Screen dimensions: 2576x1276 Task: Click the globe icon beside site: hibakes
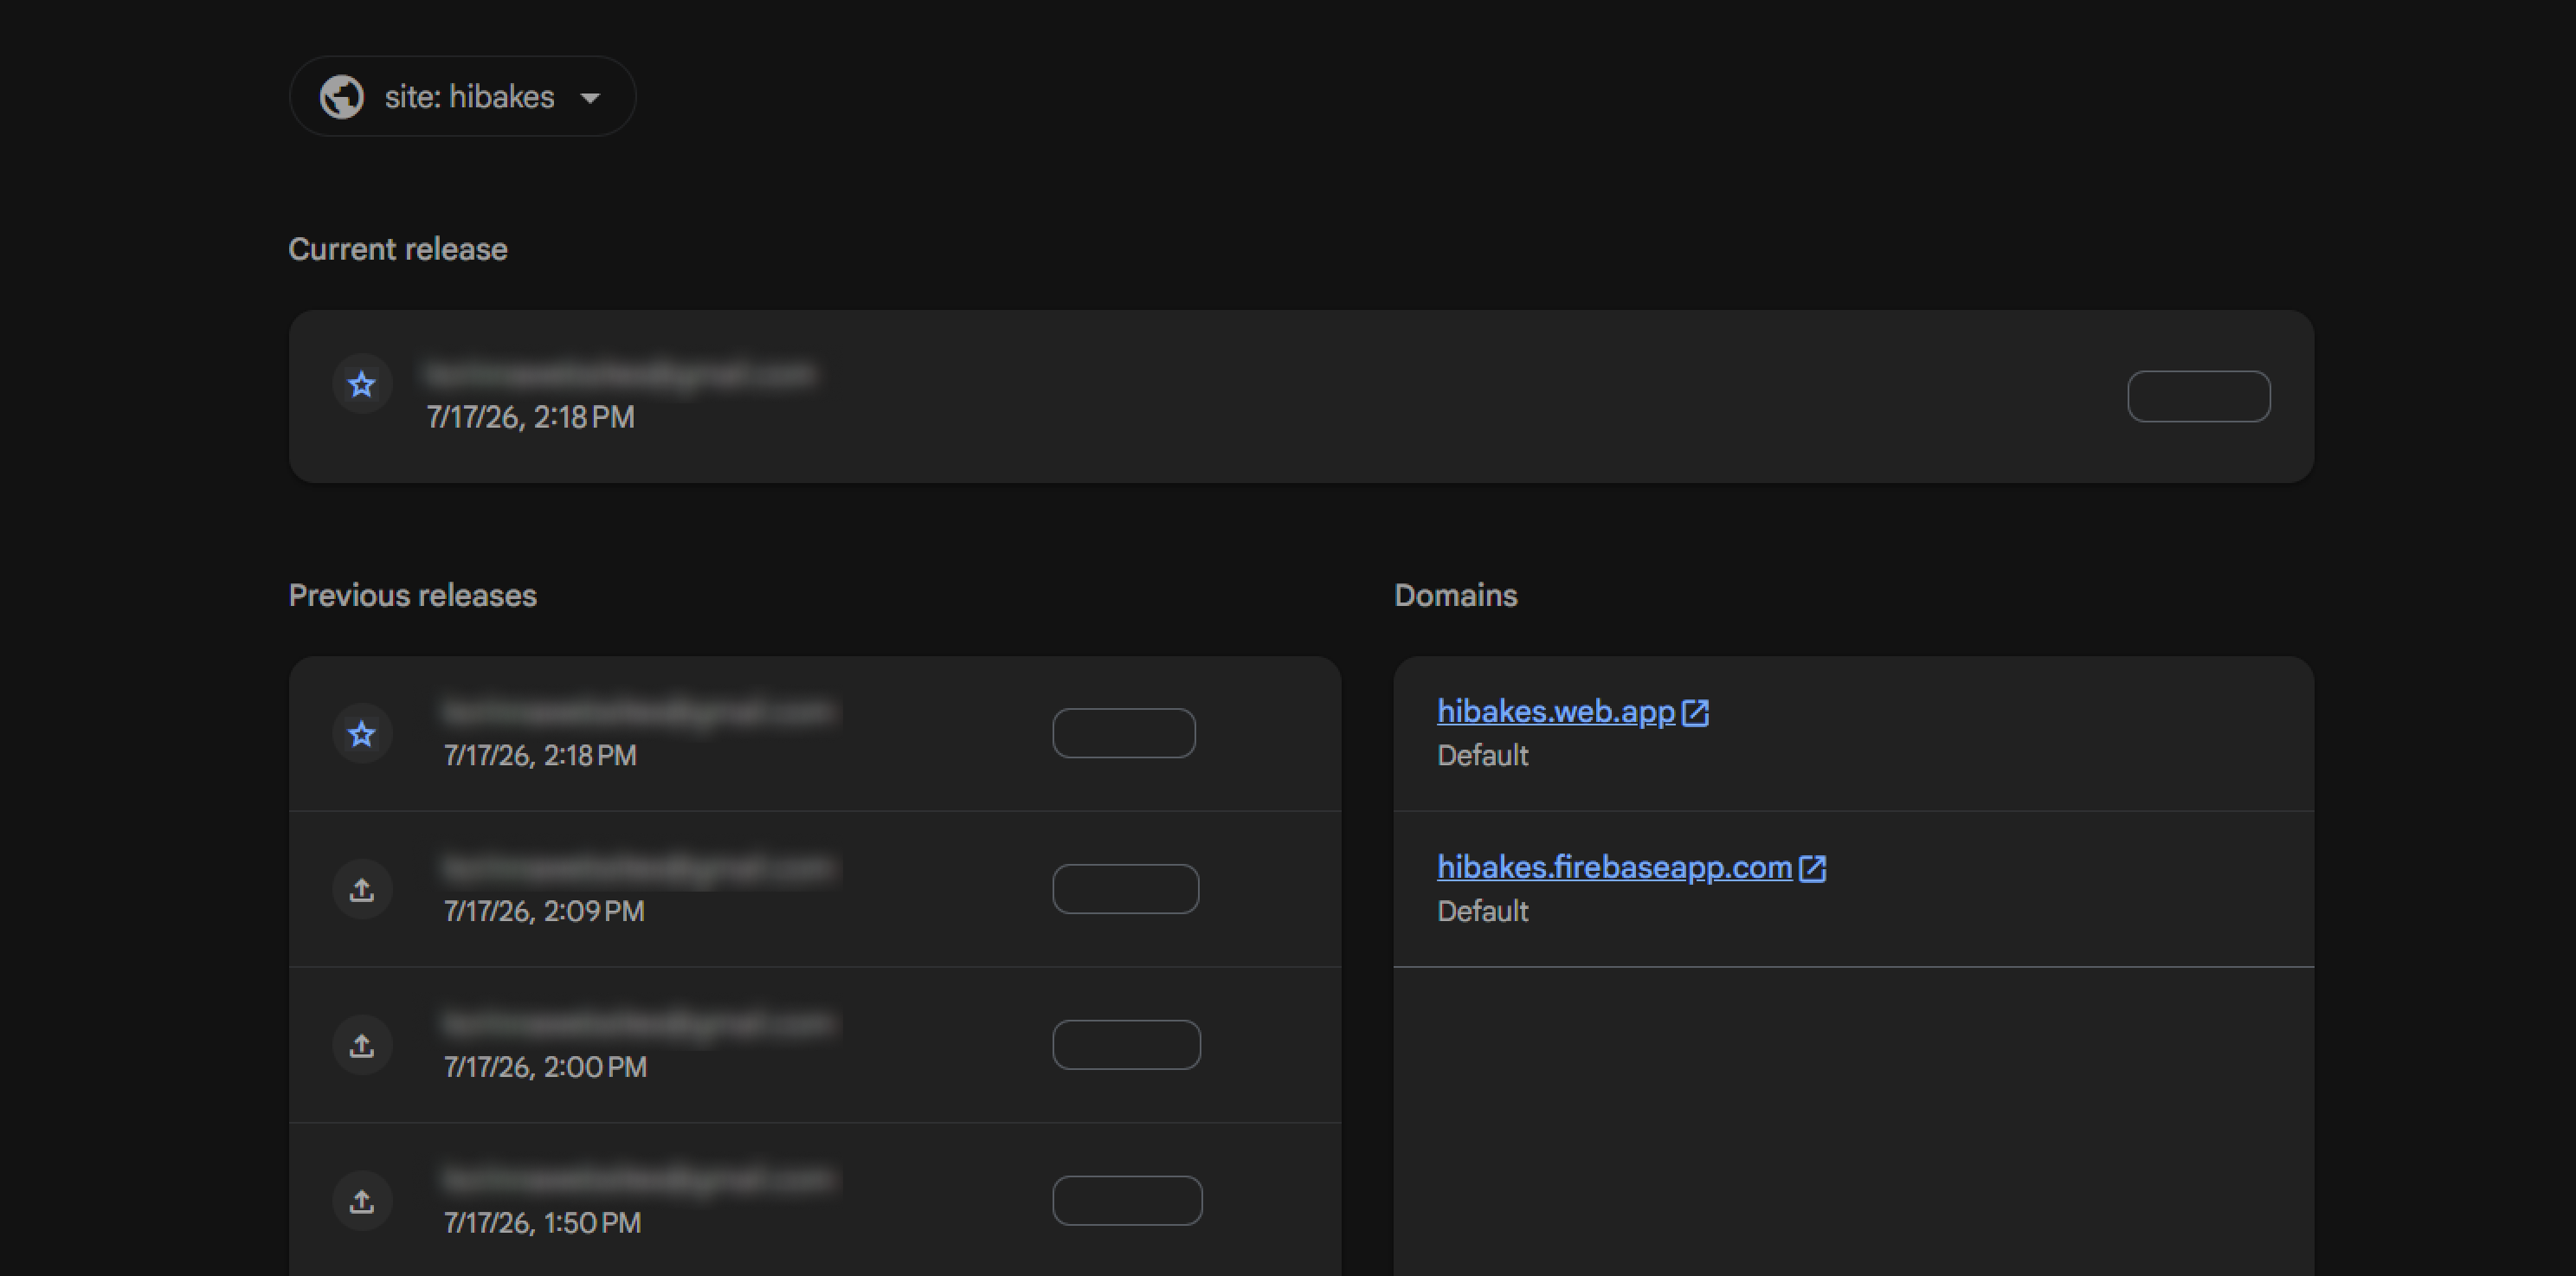(x=342, y=97)
